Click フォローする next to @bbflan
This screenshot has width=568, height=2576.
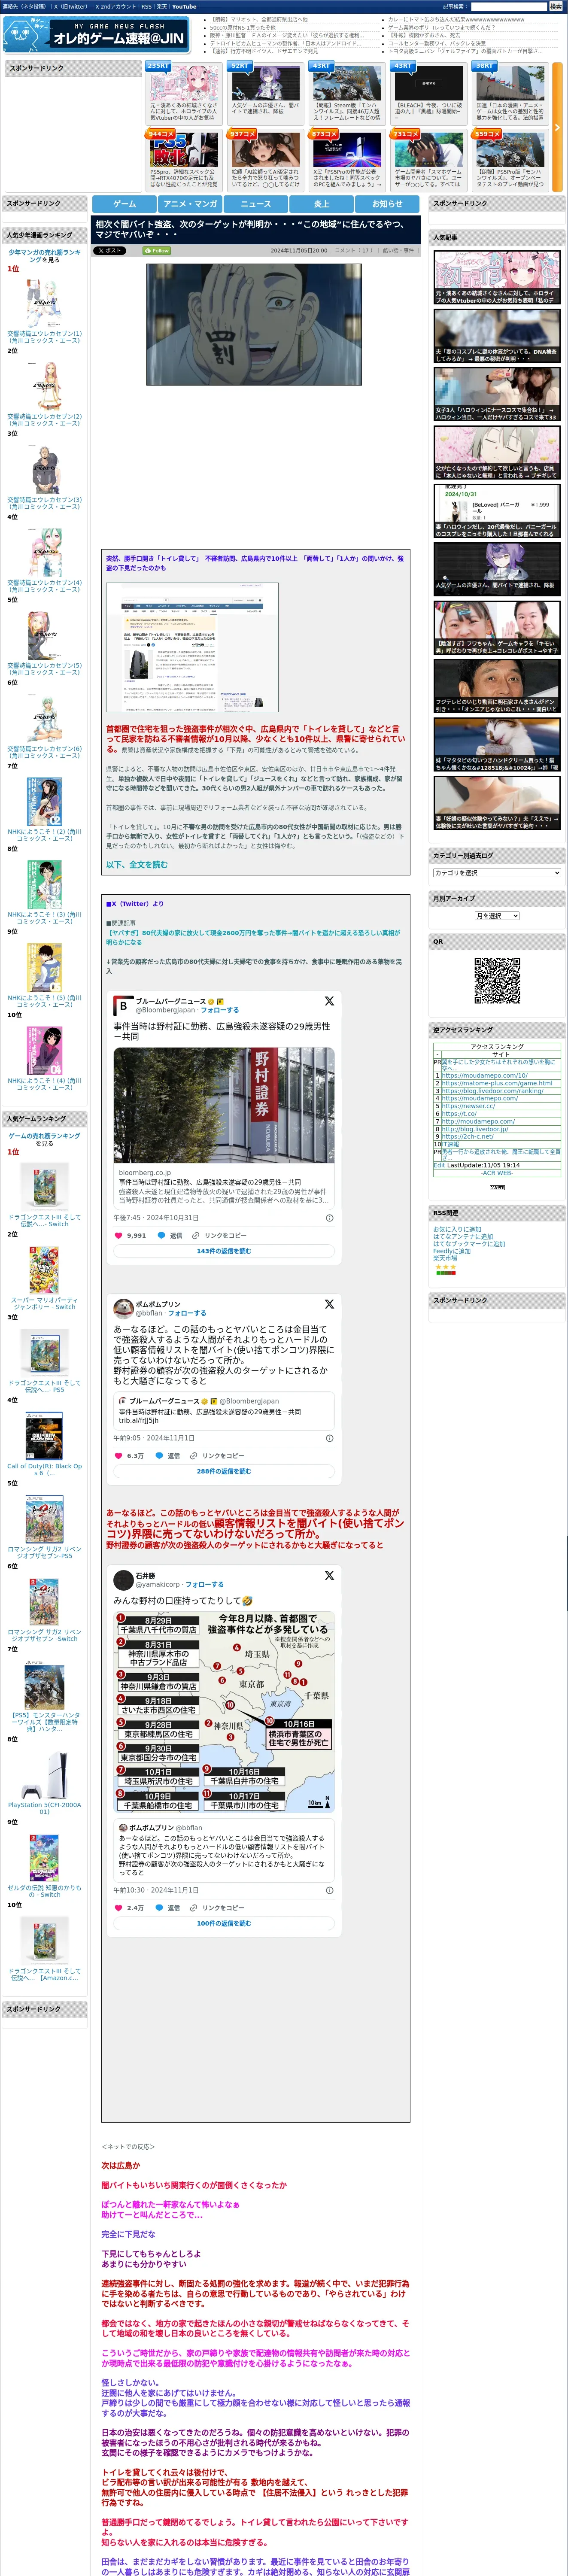187,1313
